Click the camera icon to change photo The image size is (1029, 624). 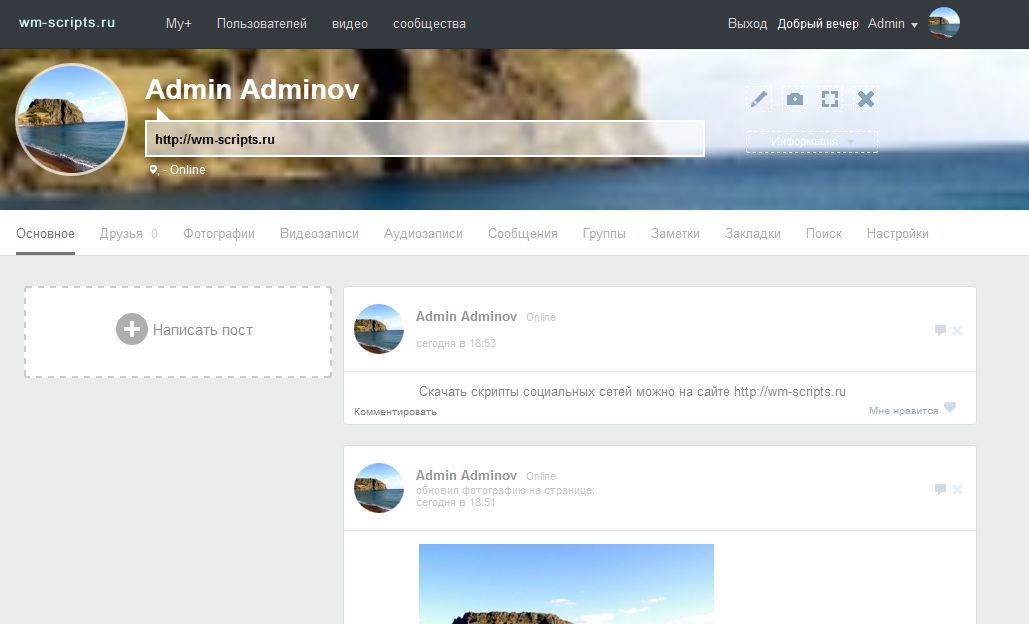(794, 98)
